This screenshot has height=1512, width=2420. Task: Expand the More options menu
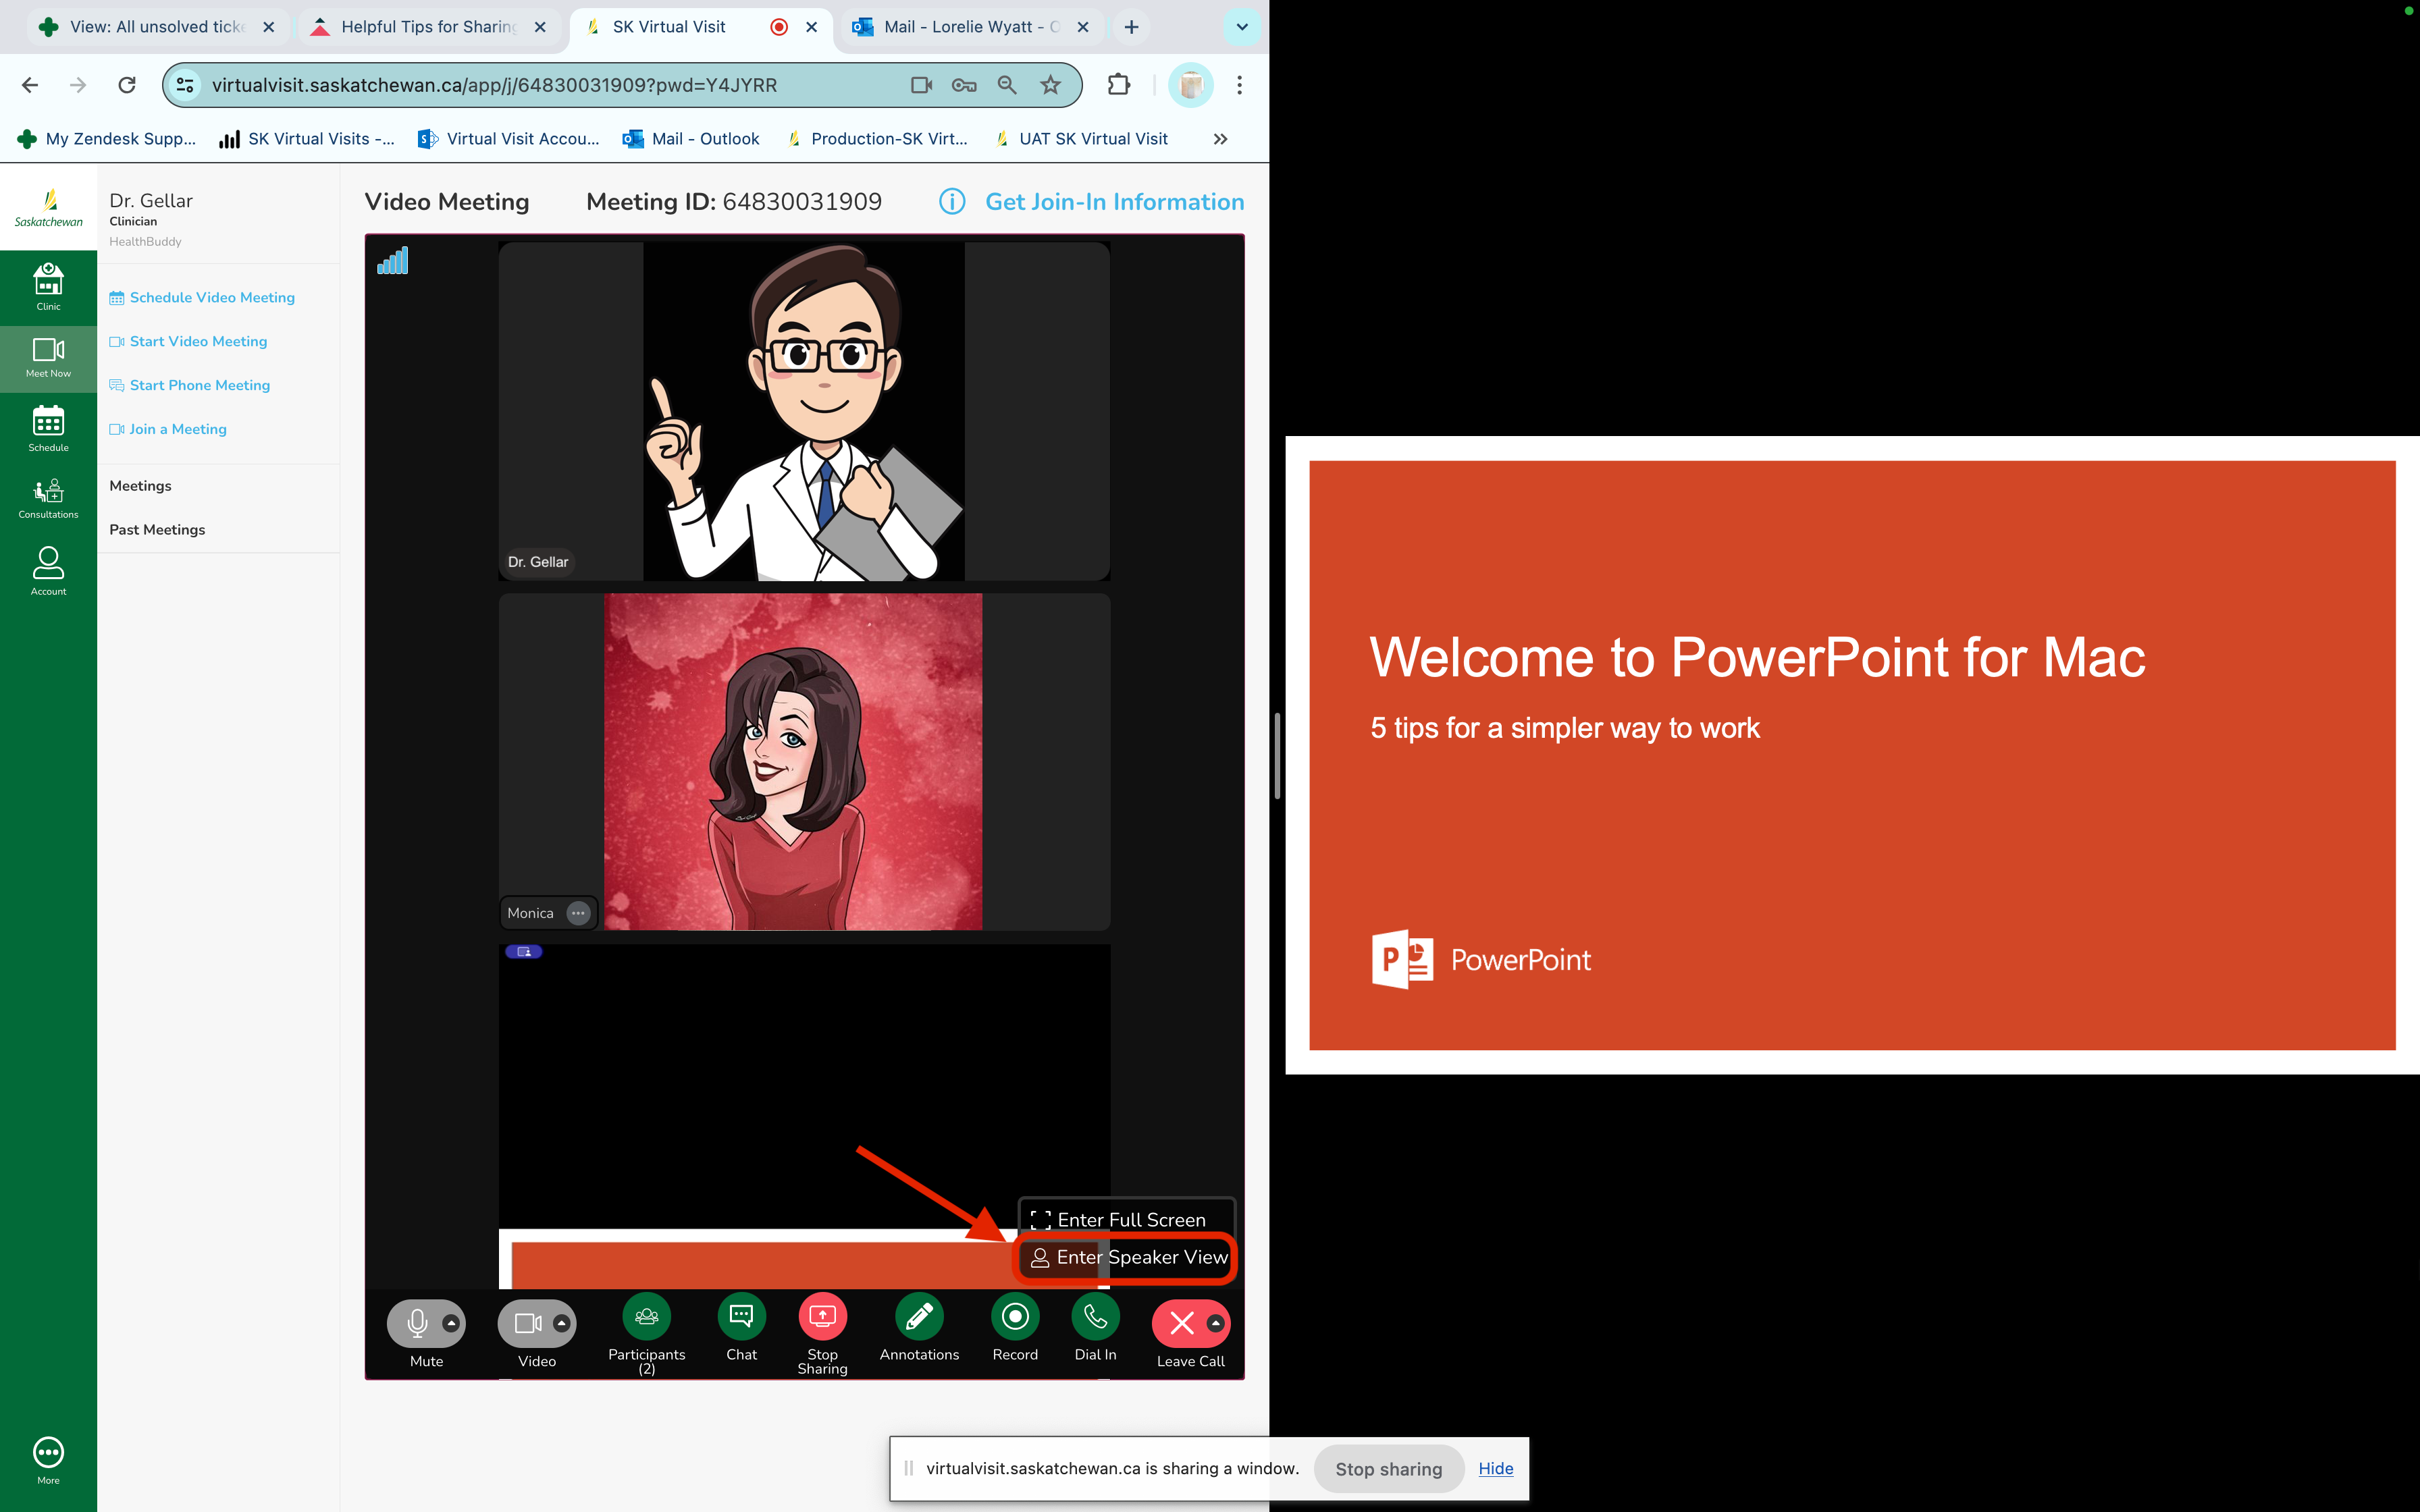pyautogui.click(x=47, y=1451)
